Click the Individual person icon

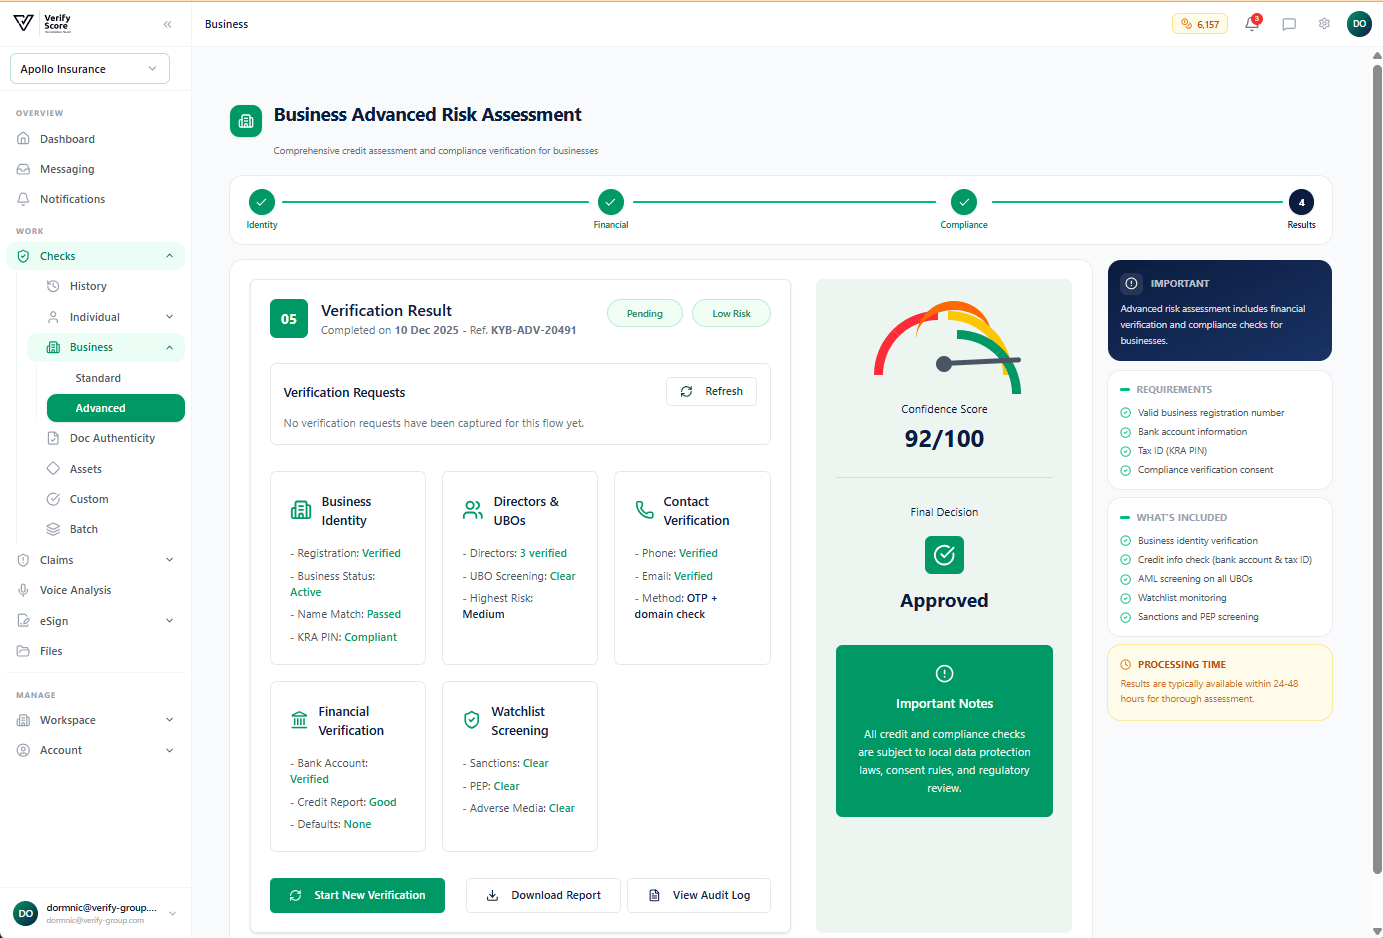[x=53, y=317]
